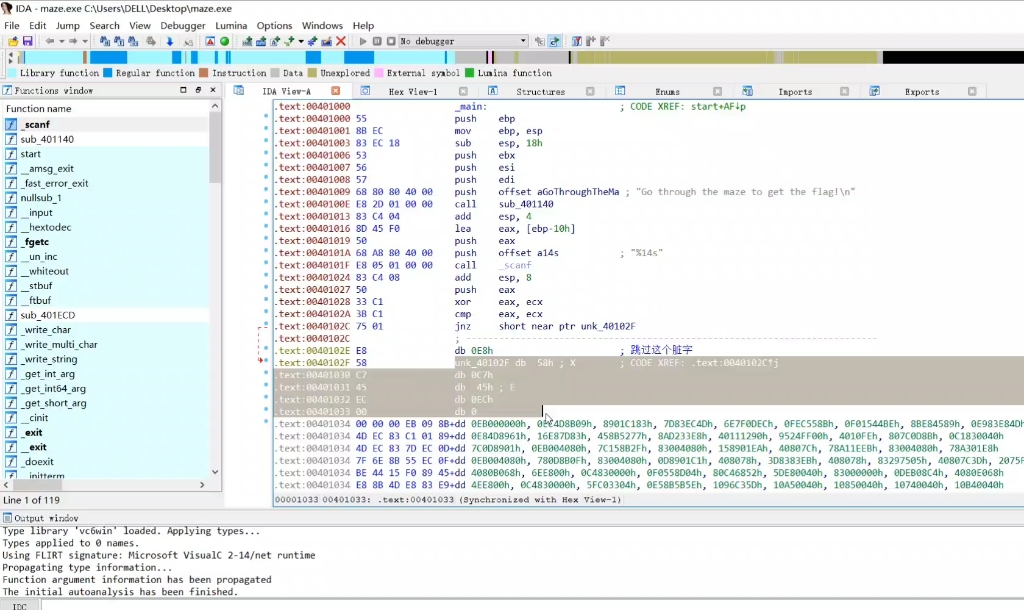1024x610 pixels.
Task: Switch to the Hex View-1 tab
Action: (413, 91)
